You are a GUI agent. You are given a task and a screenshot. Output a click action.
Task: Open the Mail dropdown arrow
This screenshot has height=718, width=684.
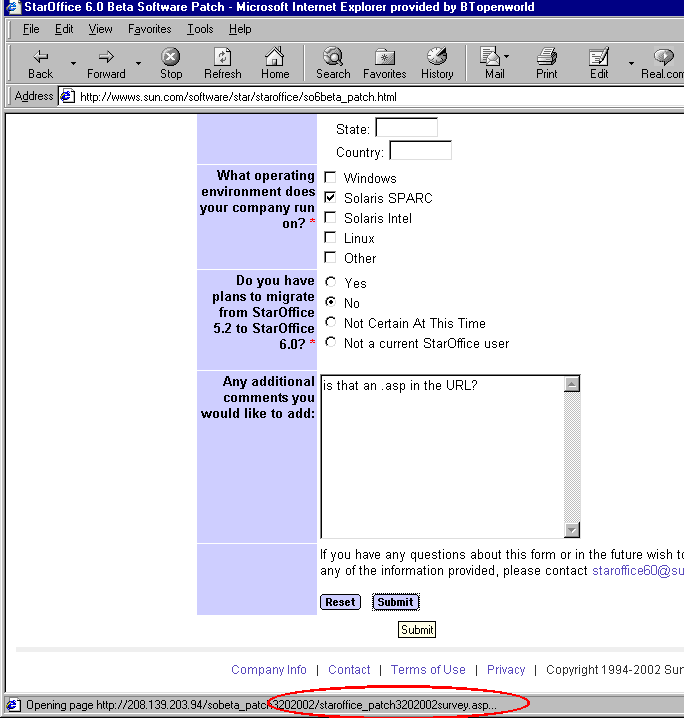(506, 56)
